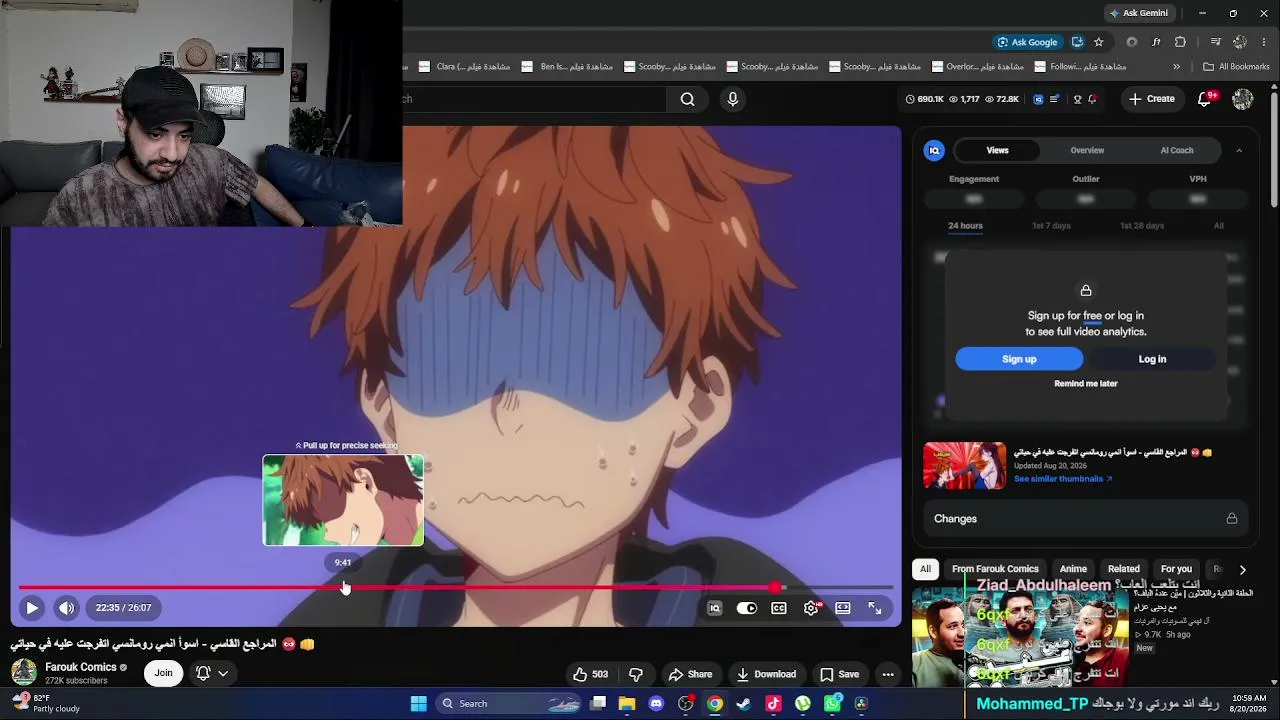
Task: Select the All filter chip
Action: click(925, 569)
